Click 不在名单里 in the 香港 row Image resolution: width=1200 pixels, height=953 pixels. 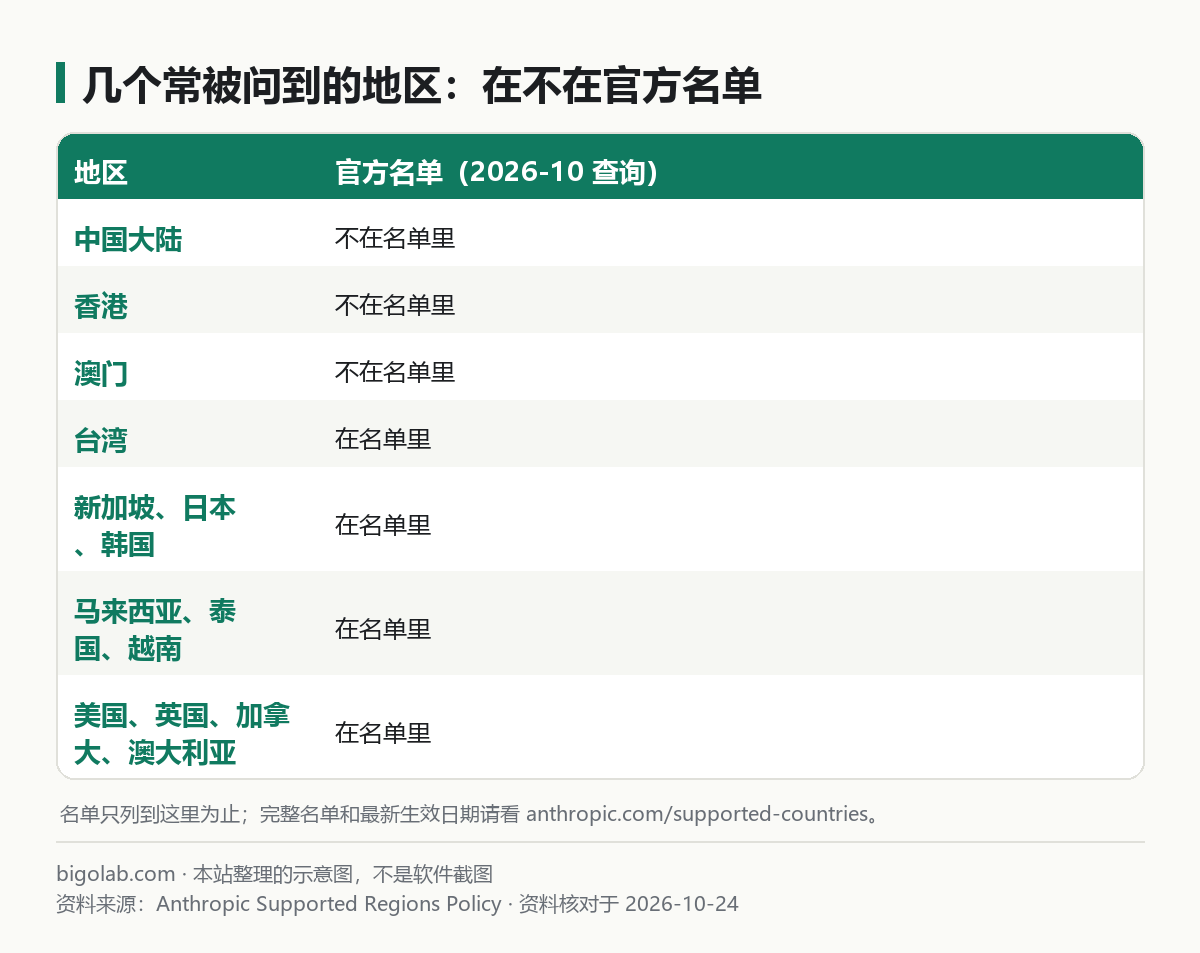pos(395,306)
